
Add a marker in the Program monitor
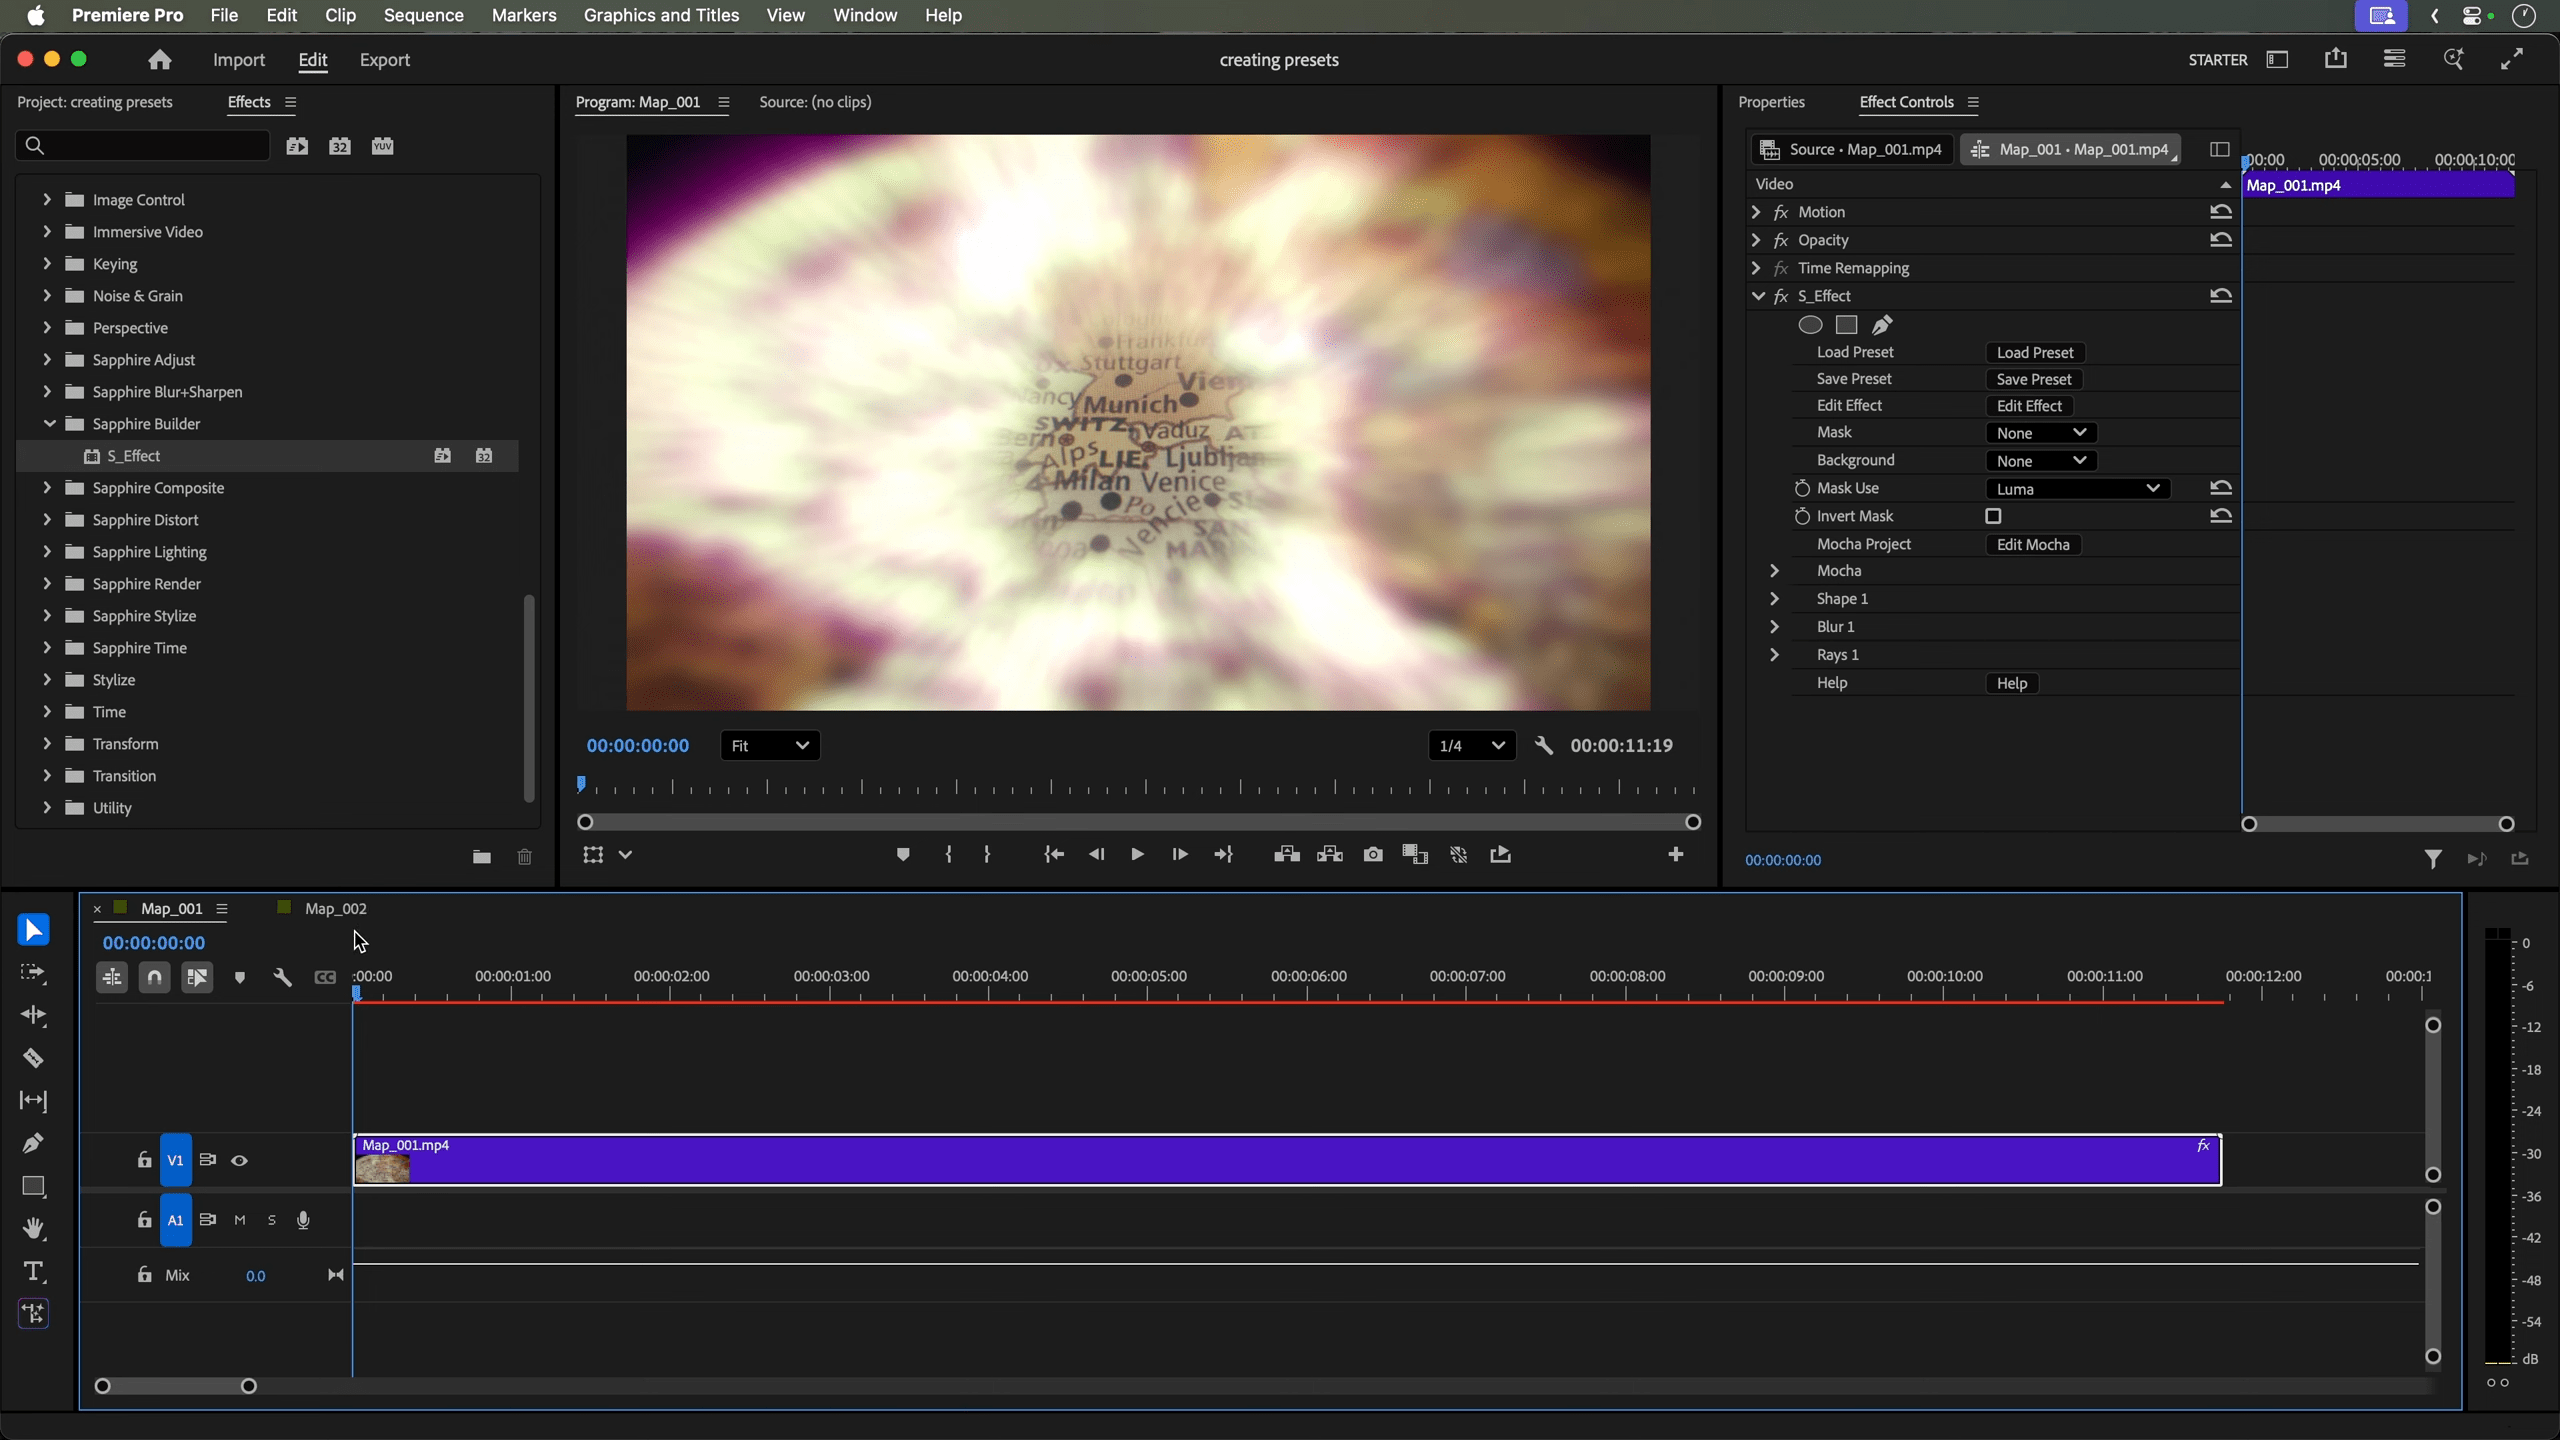tap(901, 855)
